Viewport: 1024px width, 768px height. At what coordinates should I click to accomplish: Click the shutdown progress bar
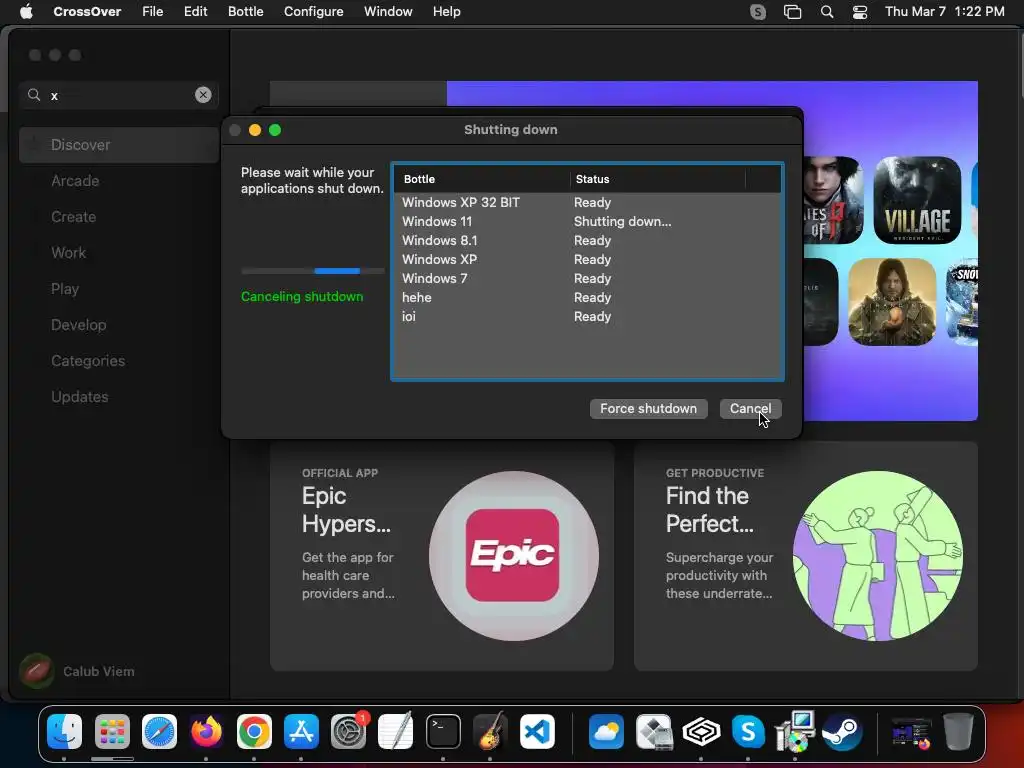313,271
